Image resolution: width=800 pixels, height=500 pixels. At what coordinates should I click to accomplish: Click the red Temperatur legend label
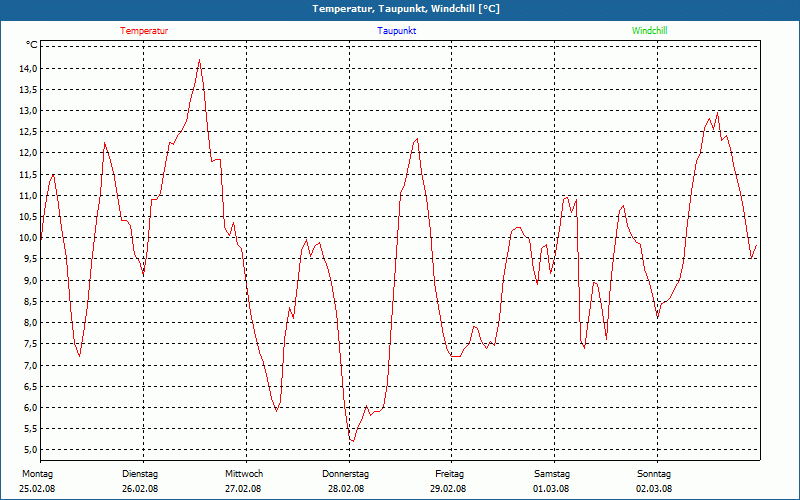(144, 31)
